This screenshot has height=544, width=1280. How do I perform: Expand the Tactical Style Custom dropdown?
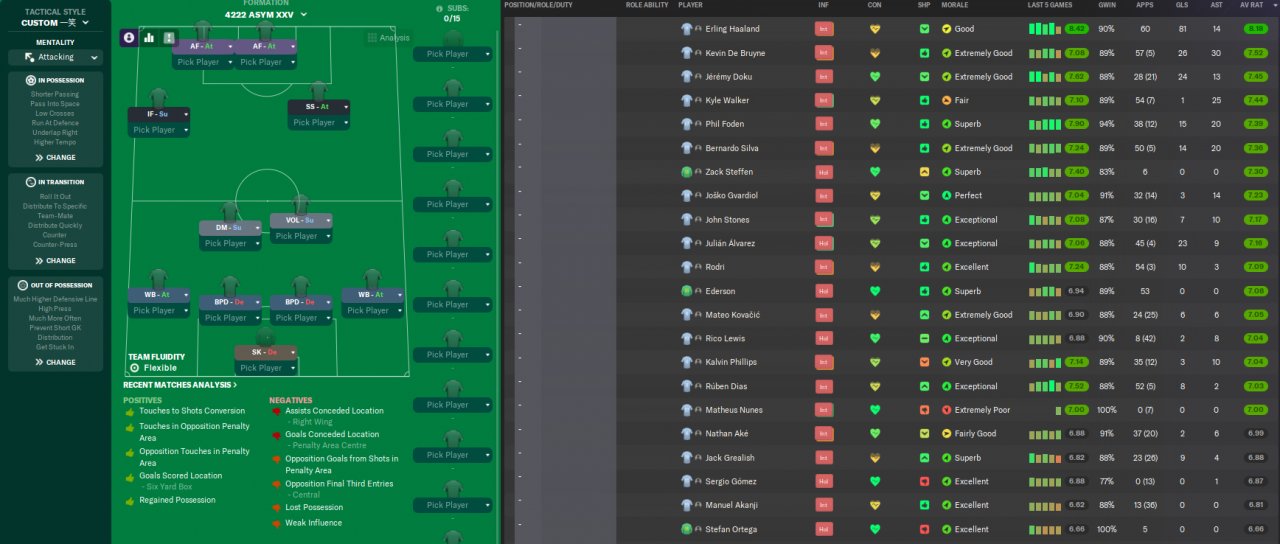tap(55, 23)
